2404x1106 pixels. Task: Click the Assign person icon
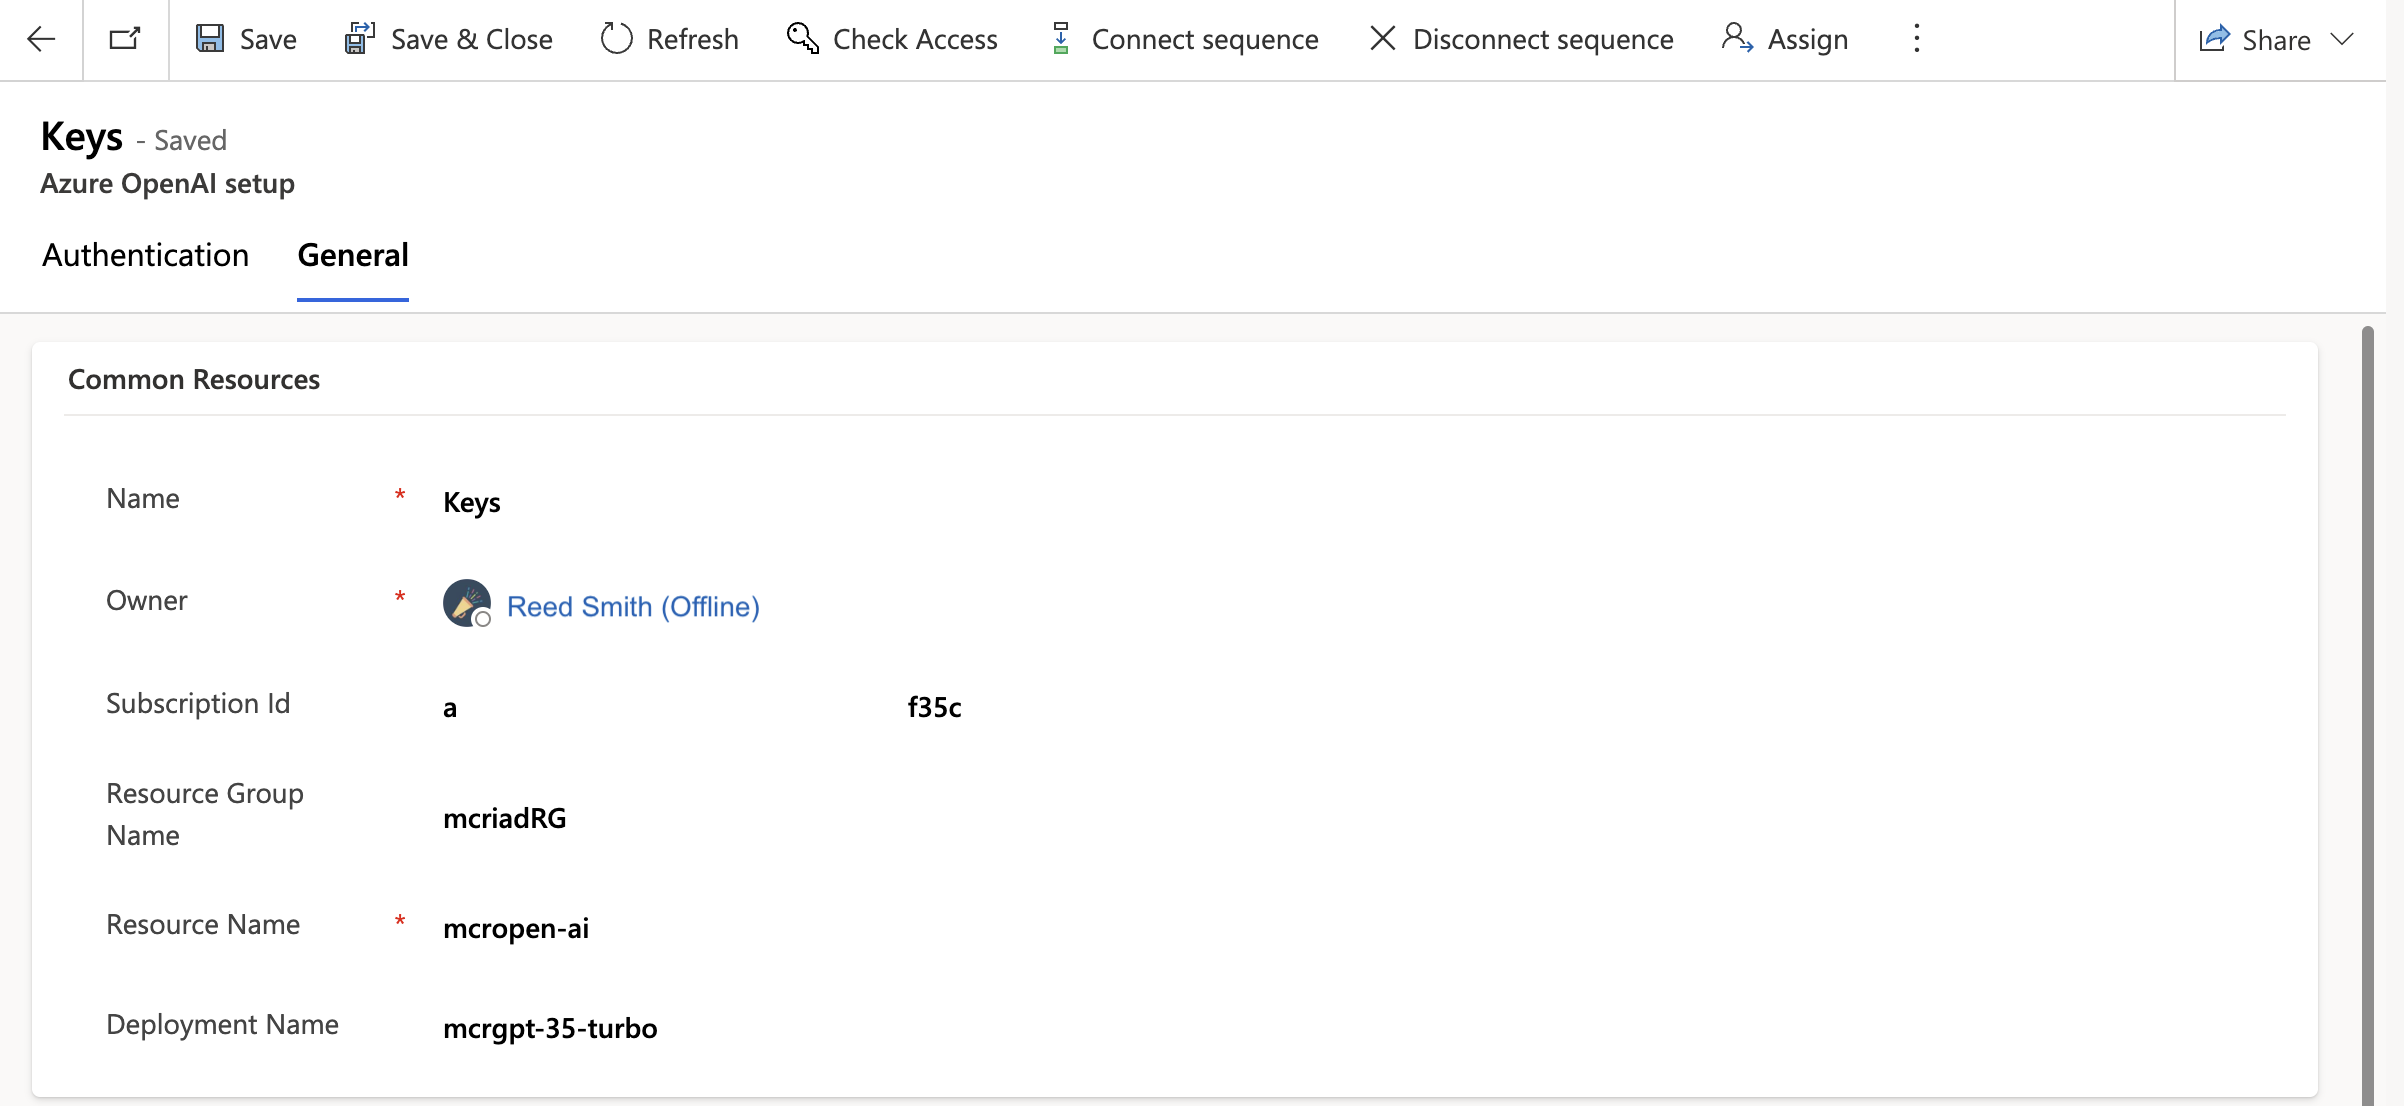click(1737, 39)
